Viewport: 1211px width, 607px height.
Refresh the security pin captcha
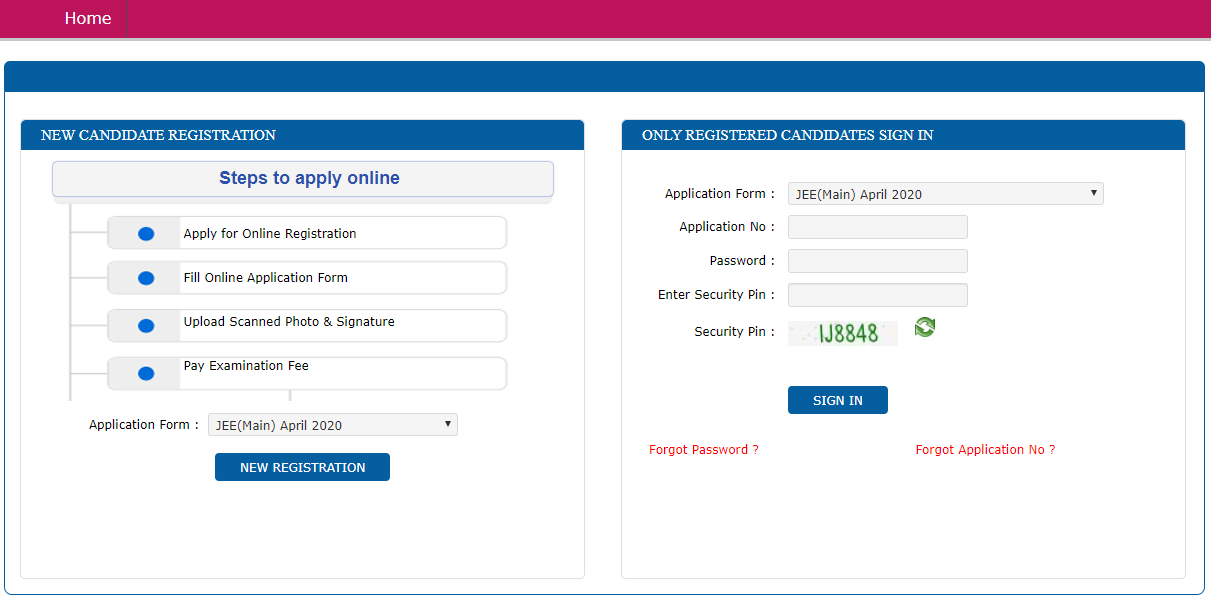[925, 327]
